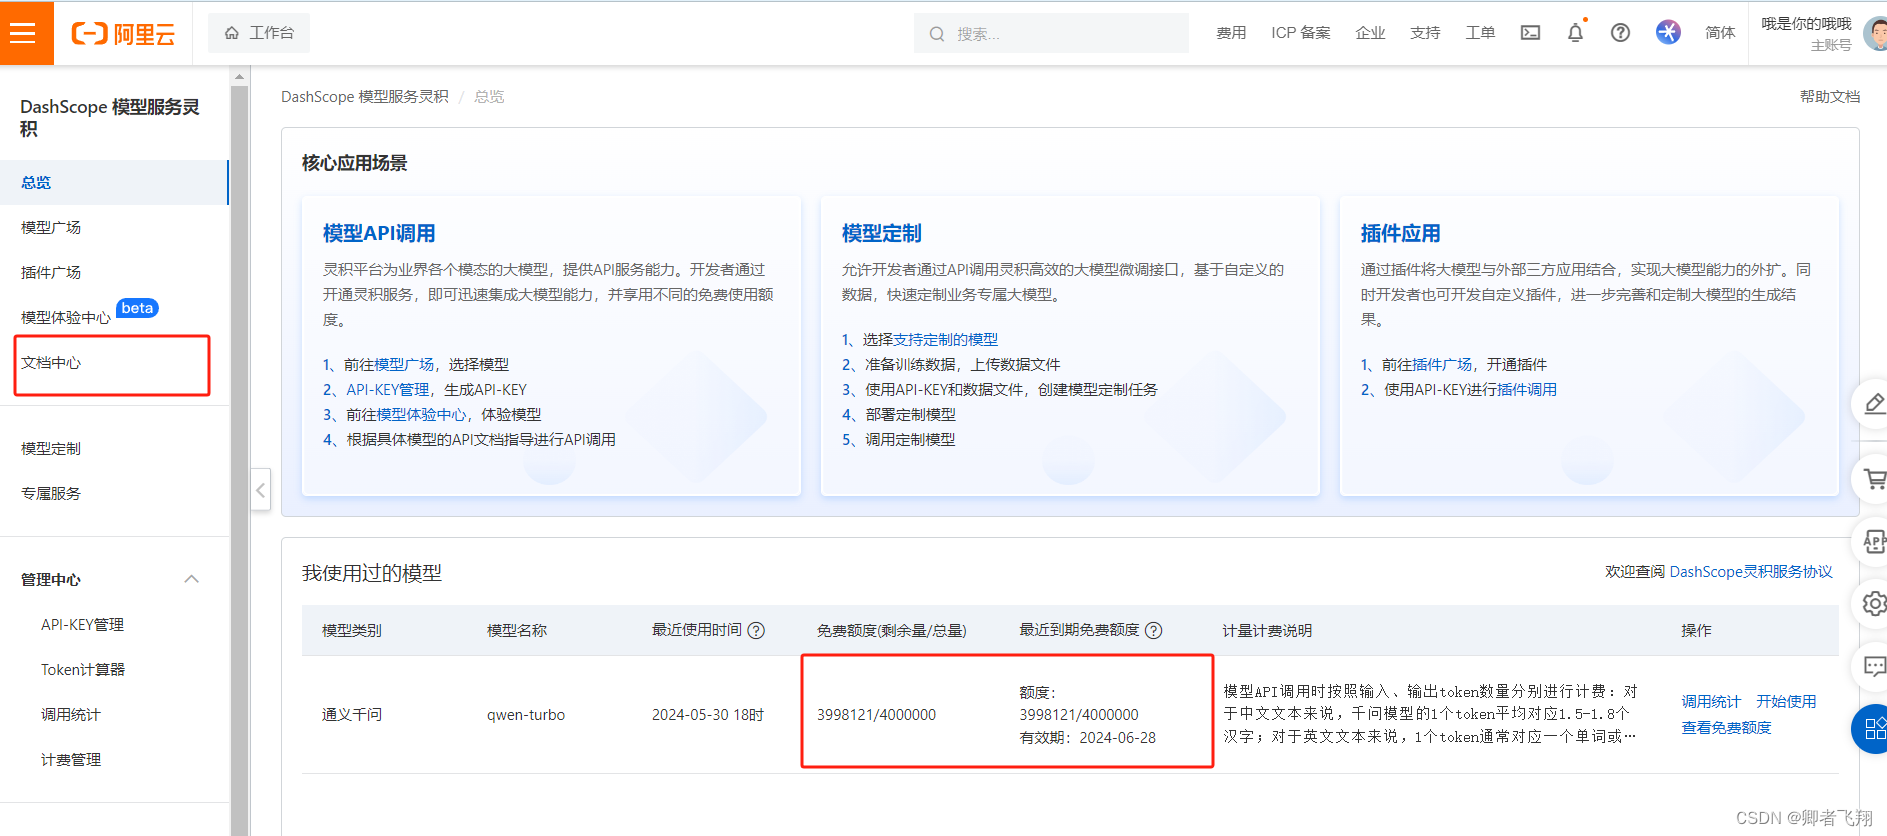Open the 模型广场 link in step 1
The width and height of the screenshot is (1887, 836).
coord(404,364)
